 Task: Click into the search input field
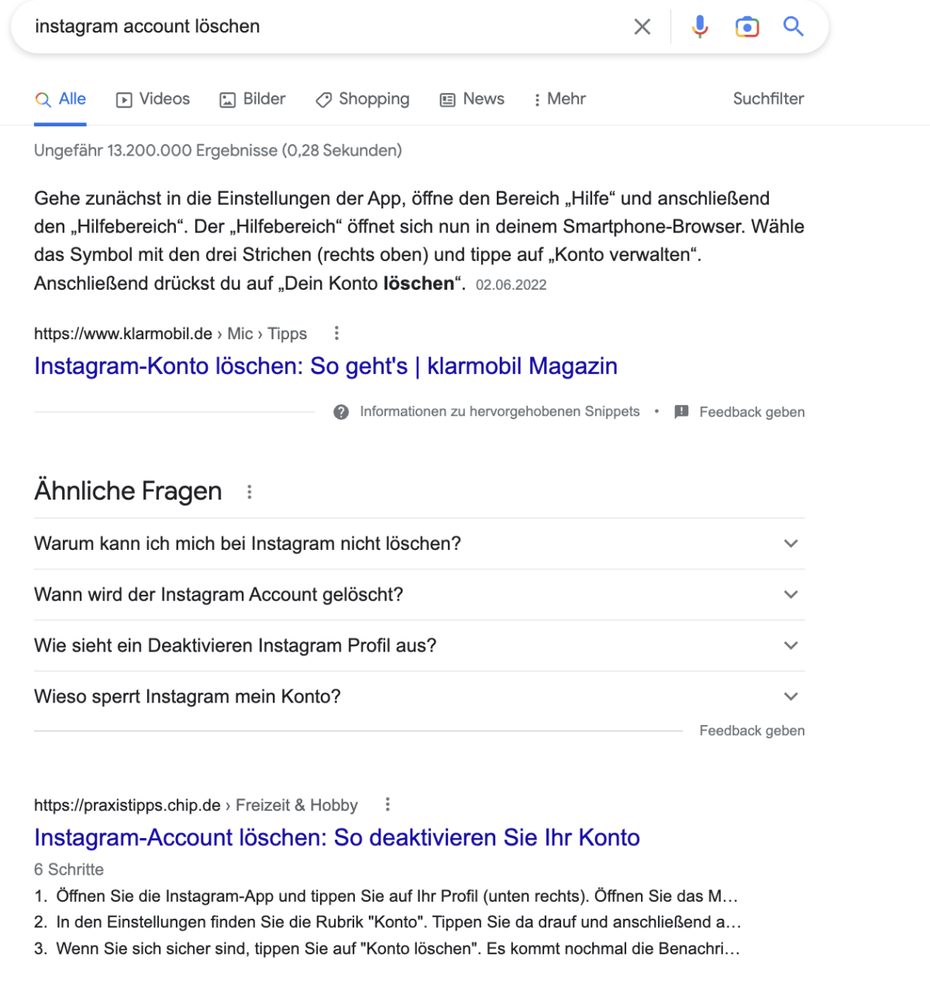click(320, 27)
